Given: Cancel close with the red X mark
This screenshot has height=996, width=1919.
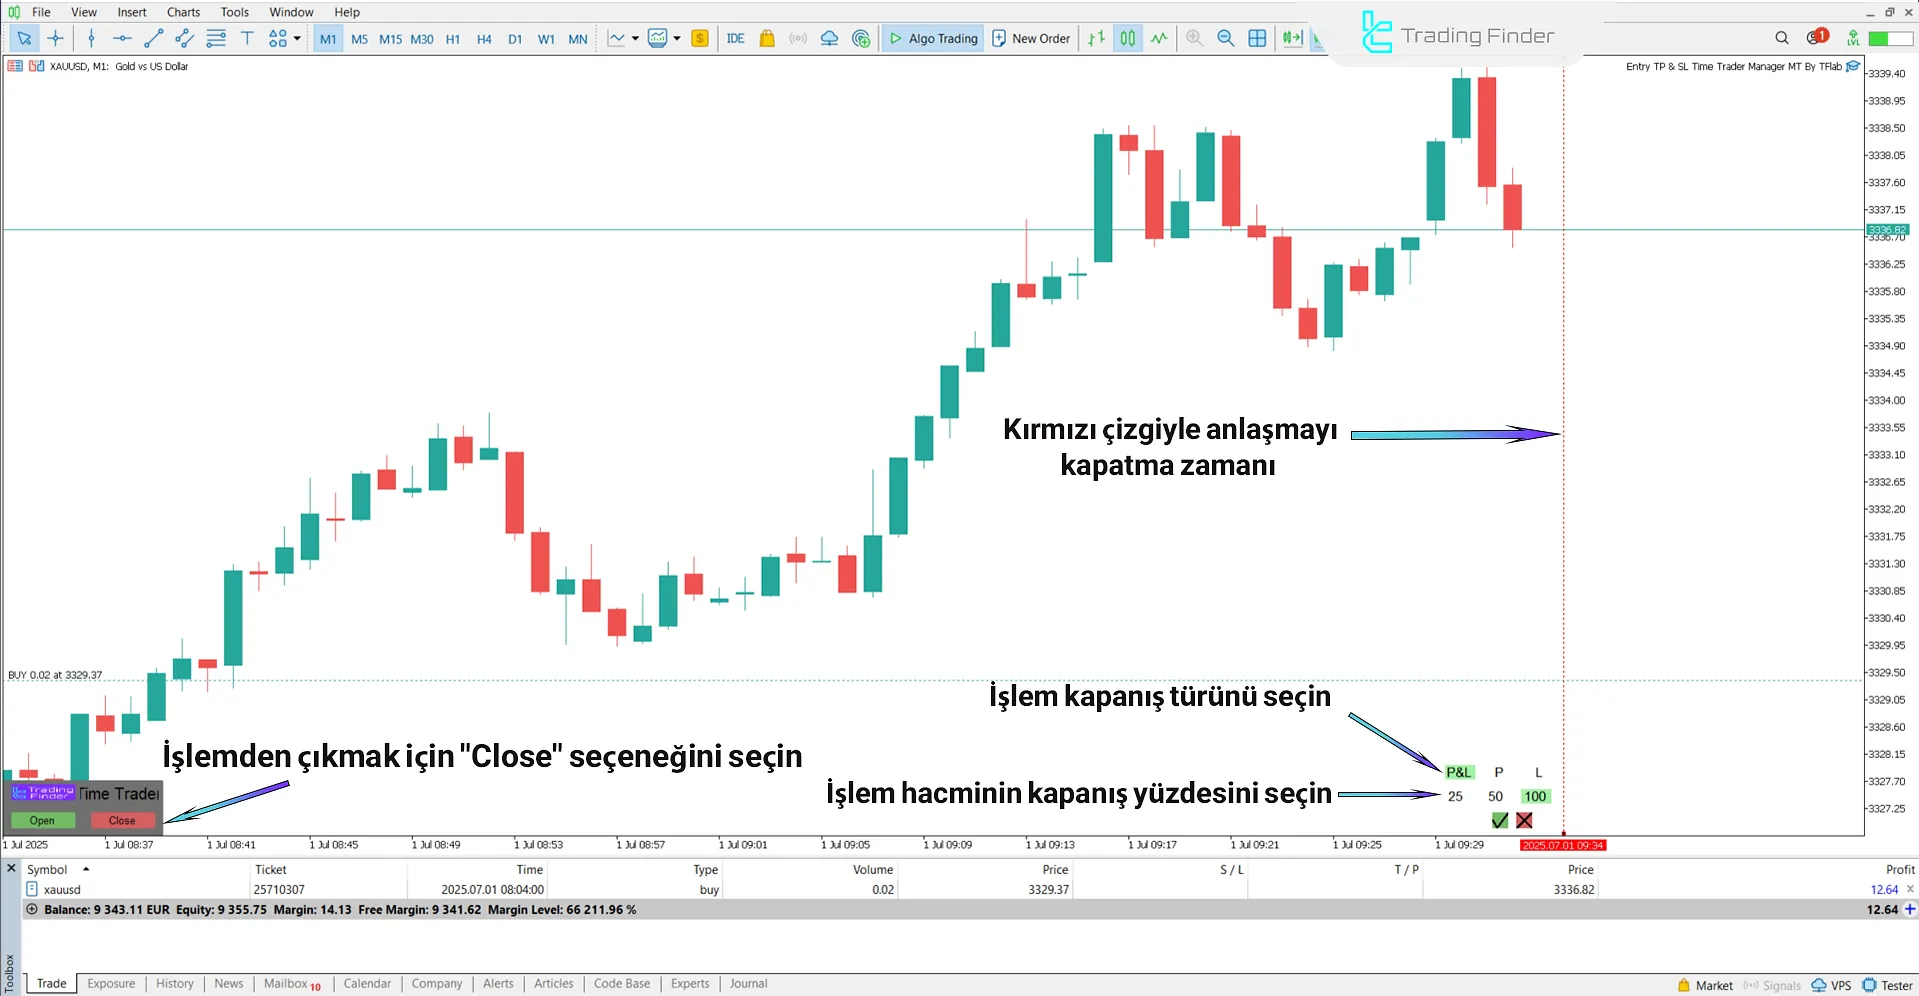Looking at the screenshot, I should (1524, 820).
